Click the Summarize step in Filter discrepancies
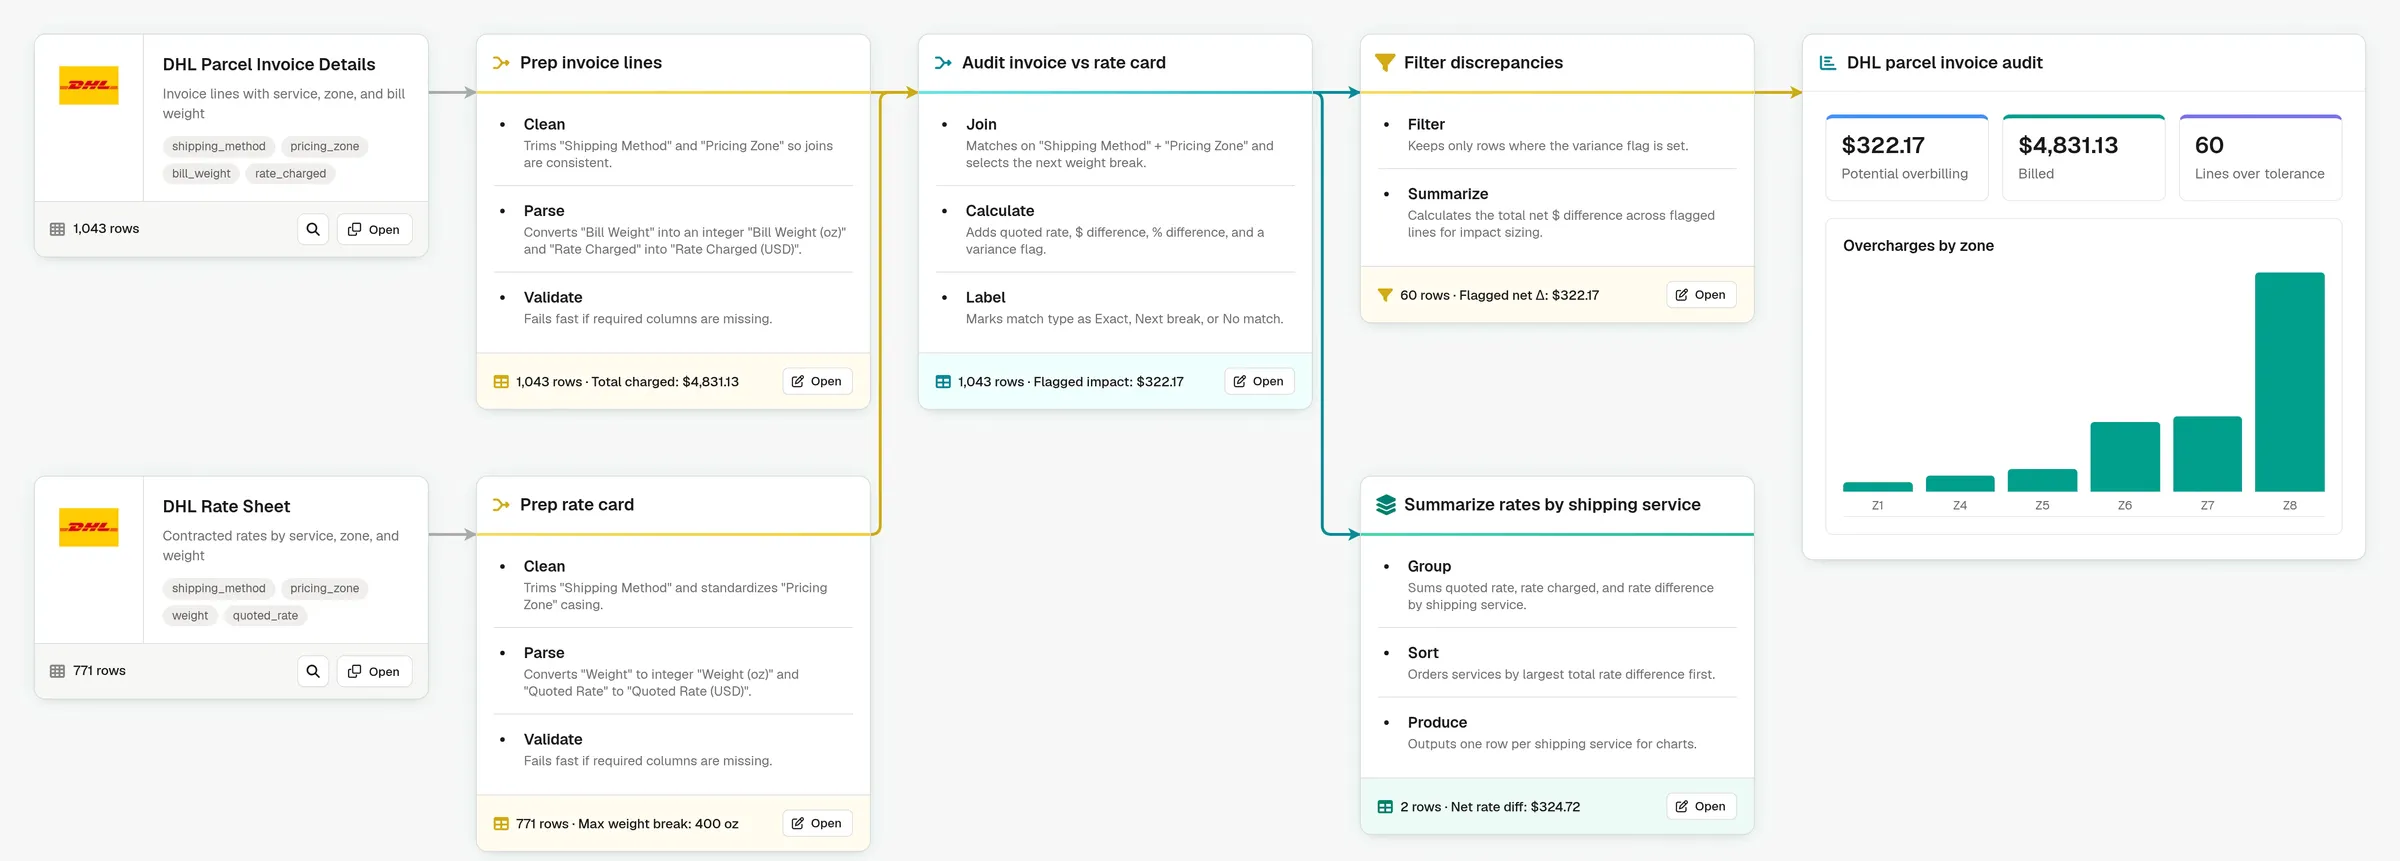The image size is (2400, 861). point(1557,212)
